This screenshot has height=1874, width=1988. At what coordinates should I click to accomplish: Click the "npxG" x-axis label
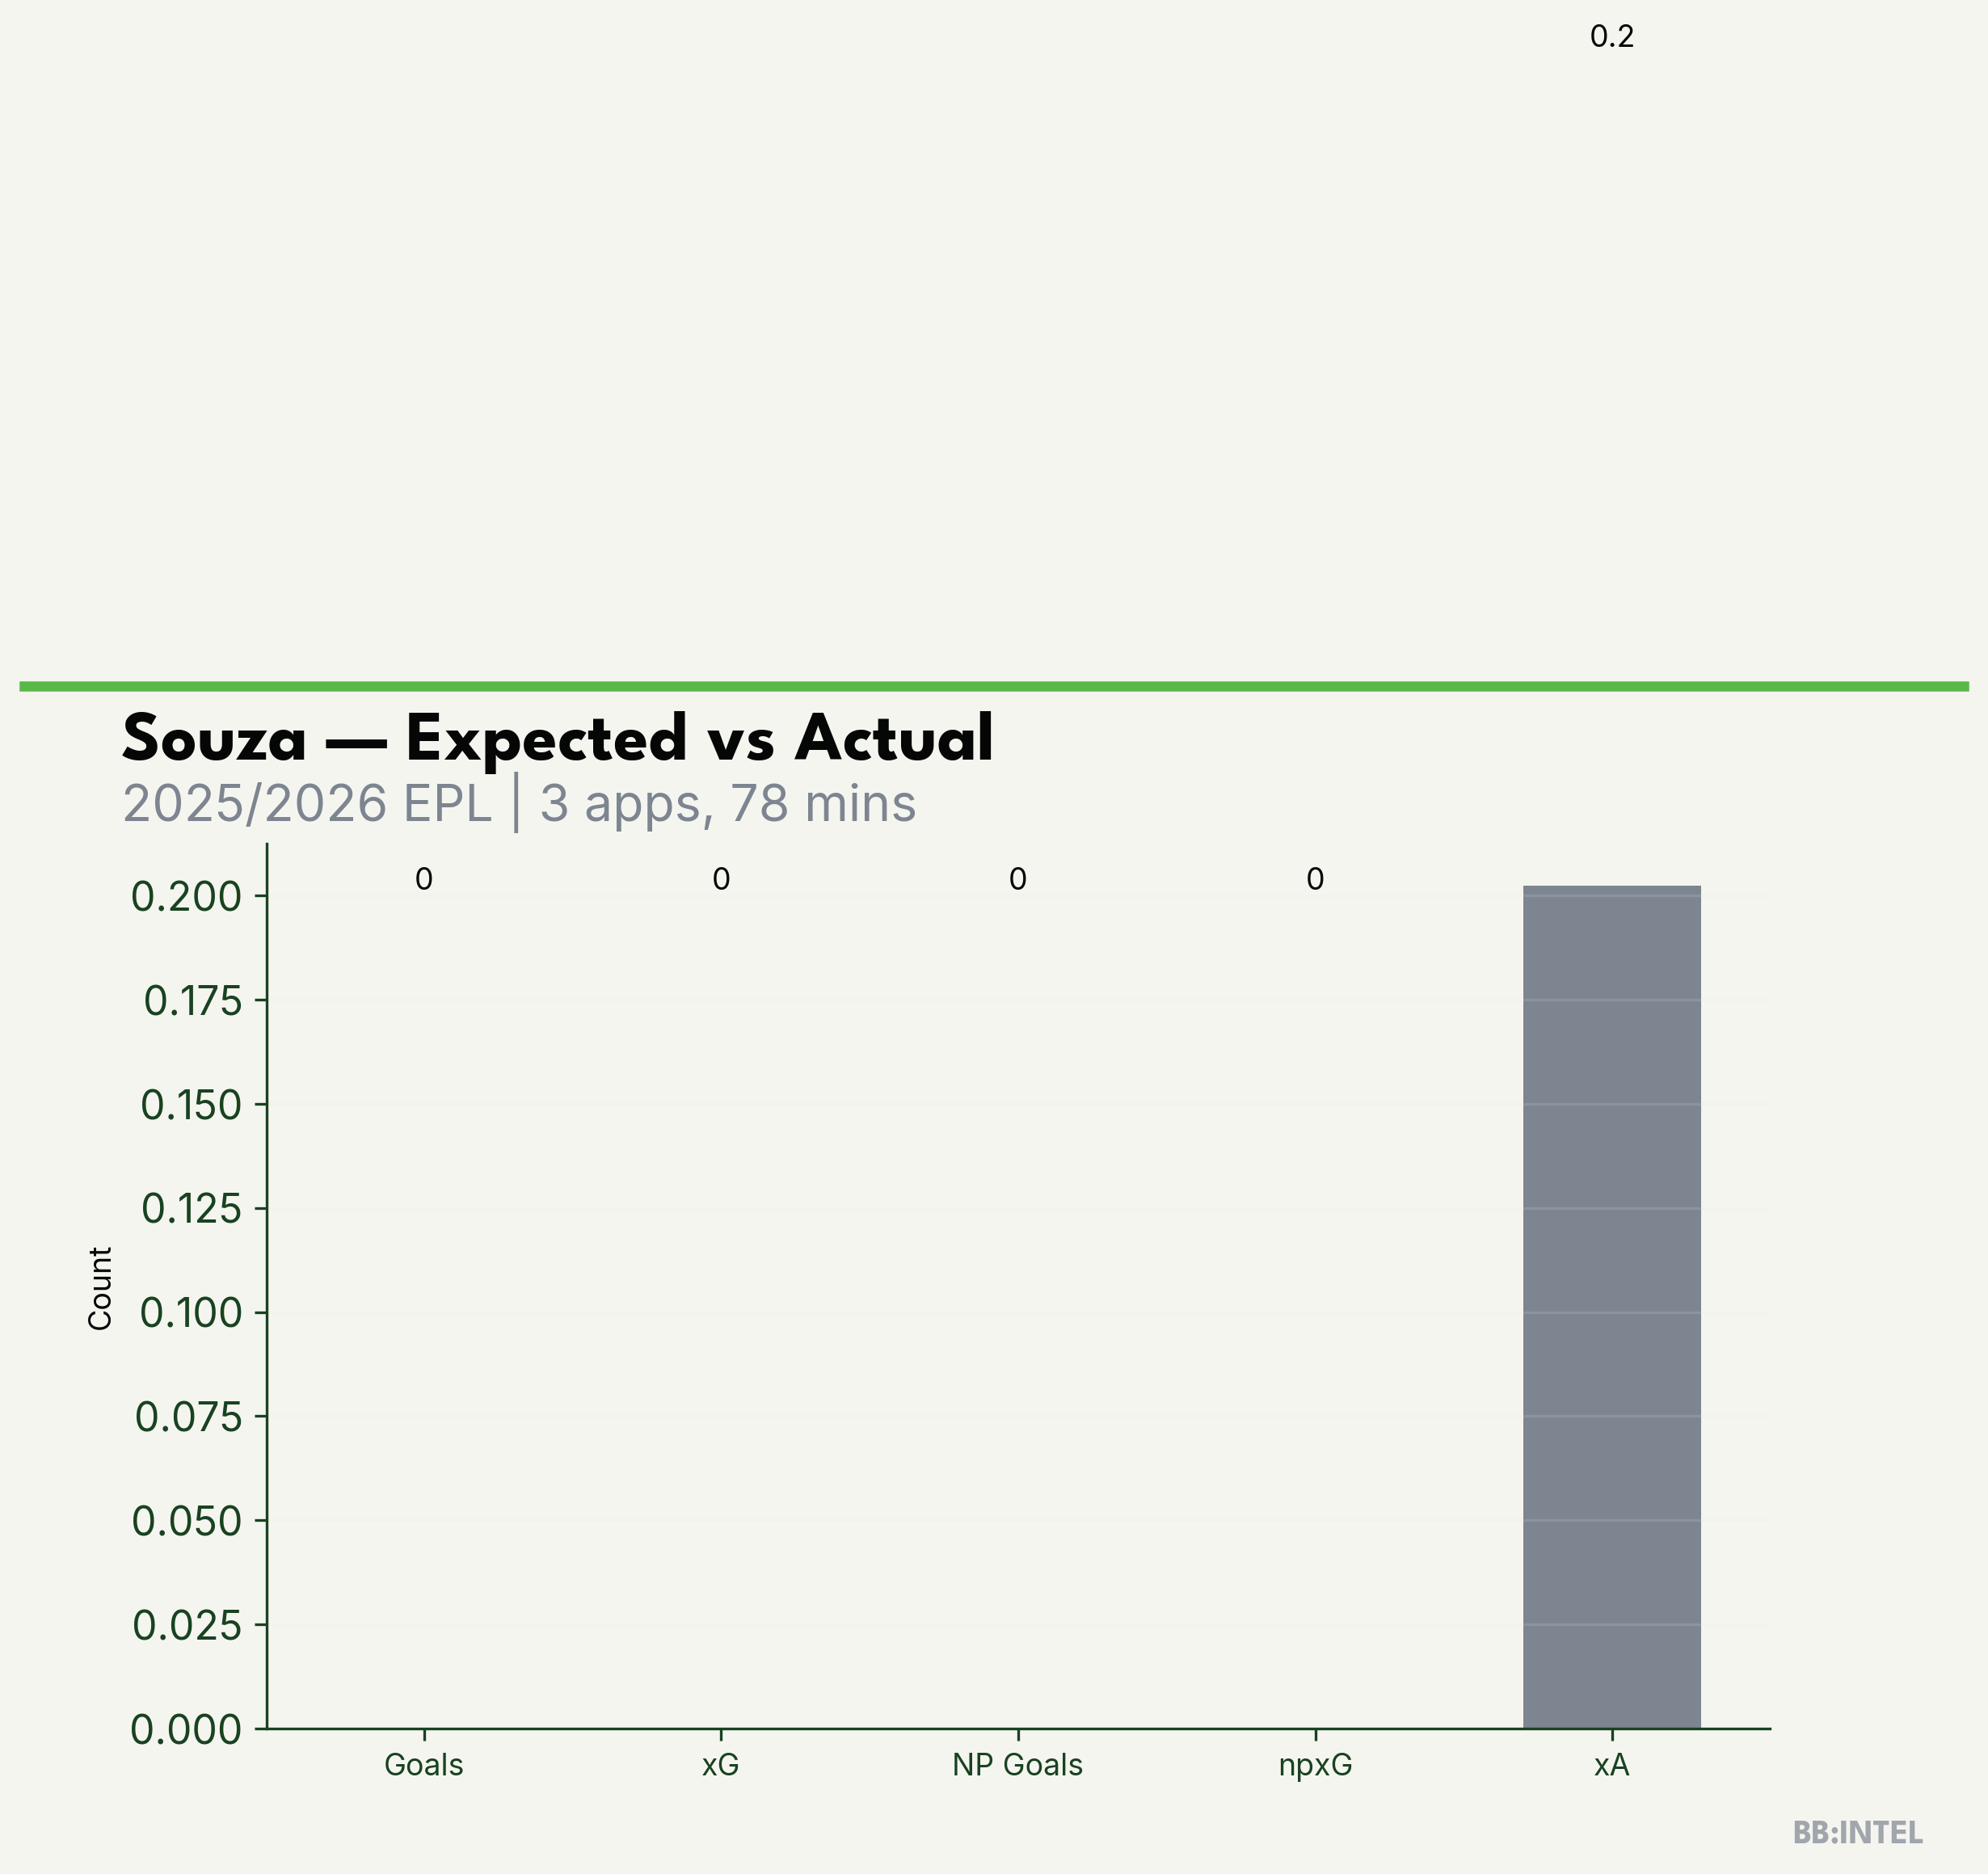pyautogui.click(x=1315, y=1765)
